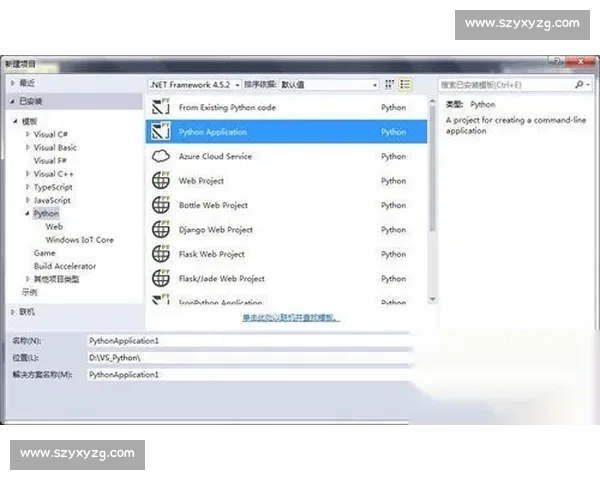This screenshot has height=480, width=600.
Task: Select Flask/Jade Web Project row text
Action: click(222, 279)
